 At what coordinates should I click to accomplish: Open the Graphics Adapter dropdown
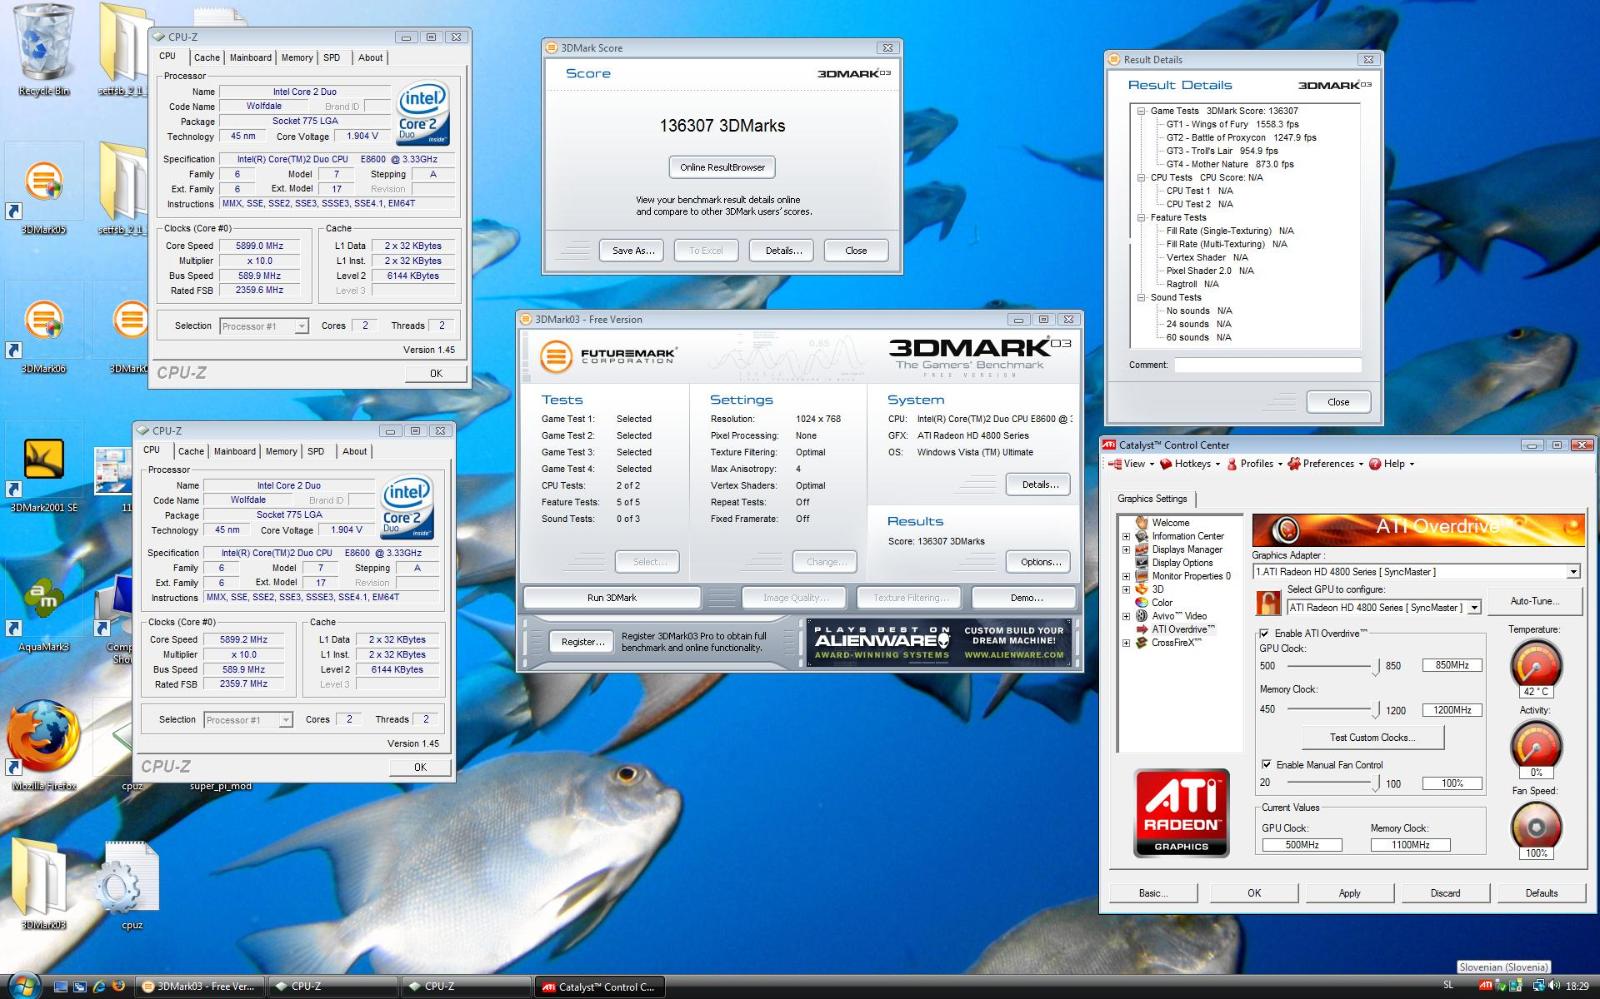pyautogui.click(x=1573, y=572)
